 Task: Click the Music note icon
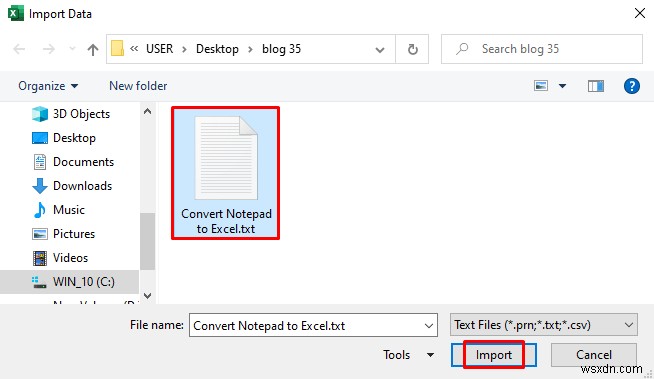[x=40, y=210]
